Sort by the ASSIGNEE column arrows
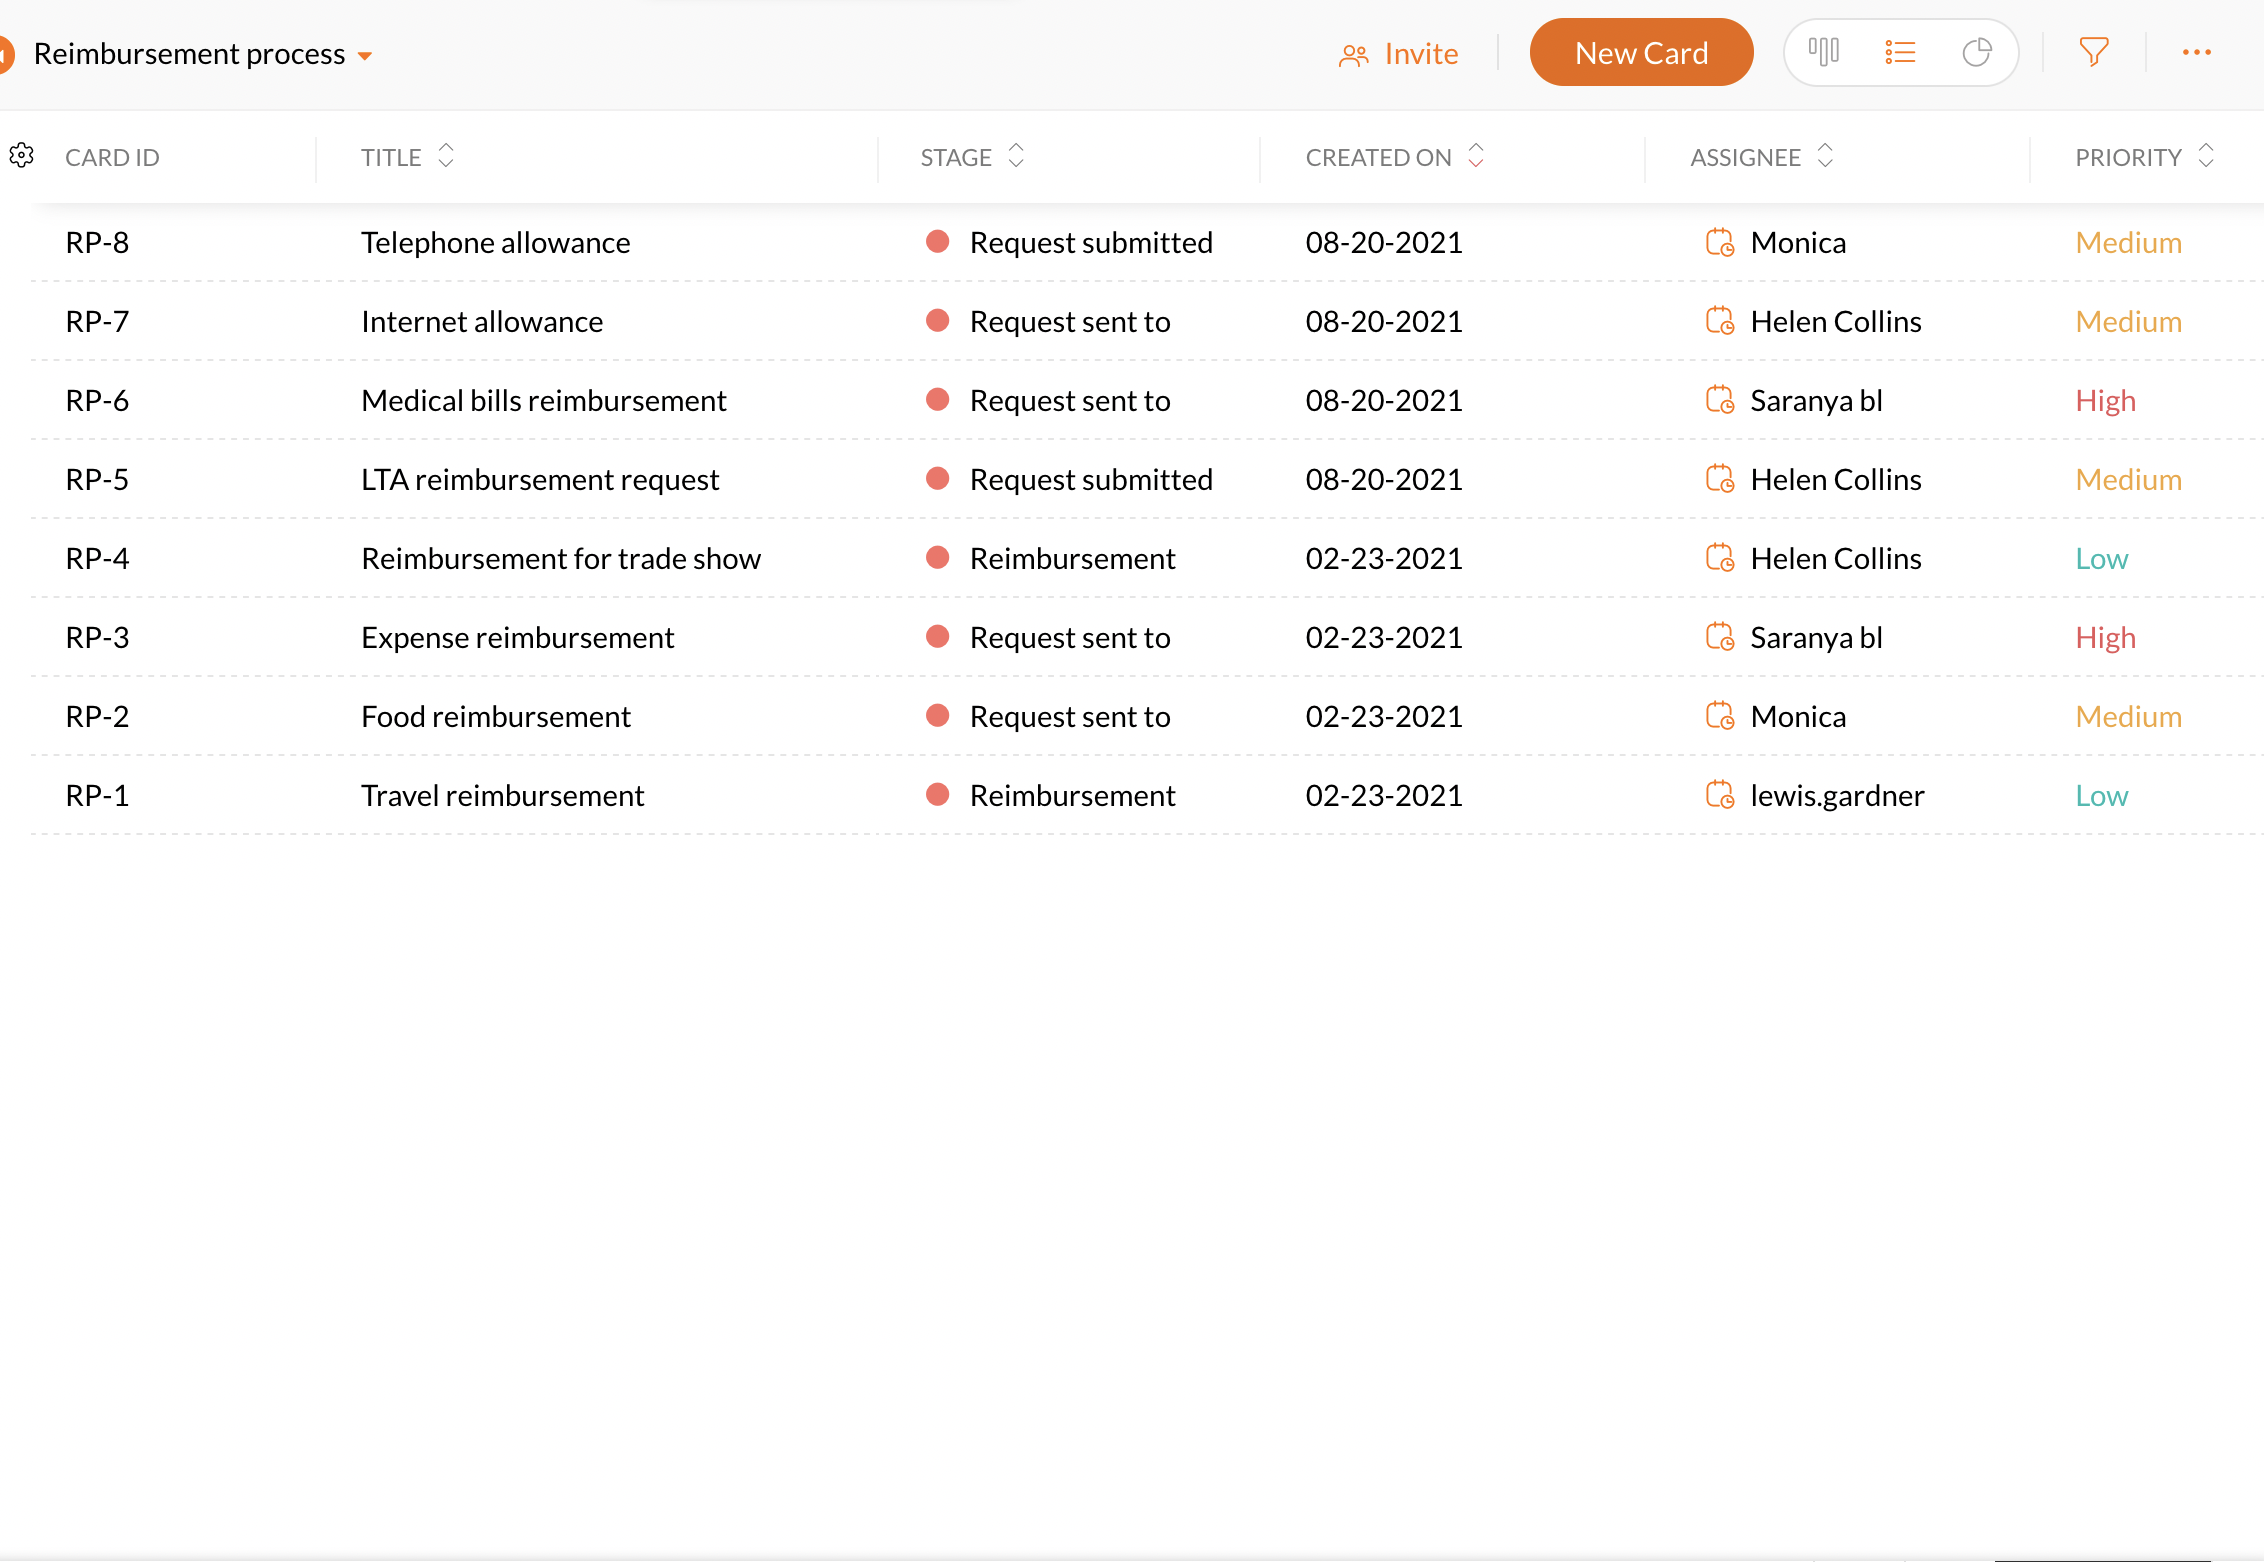2264x1562 pixels. click(x=1825, y=156)
